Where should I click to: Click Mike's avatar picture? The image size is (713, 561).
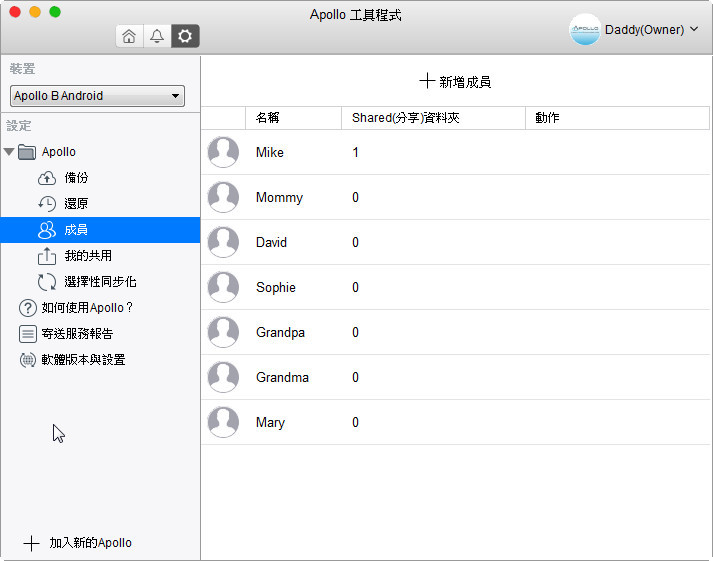tap(223, 153)
